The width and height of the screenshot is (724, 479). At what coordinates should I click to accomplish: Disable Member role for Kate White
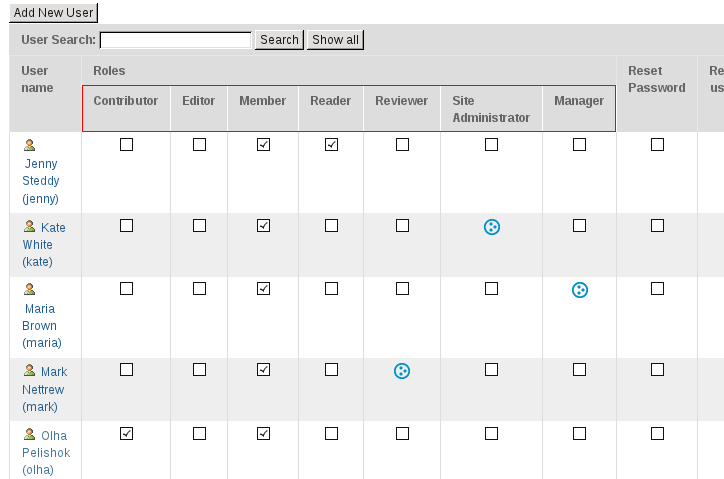point(264,225)
